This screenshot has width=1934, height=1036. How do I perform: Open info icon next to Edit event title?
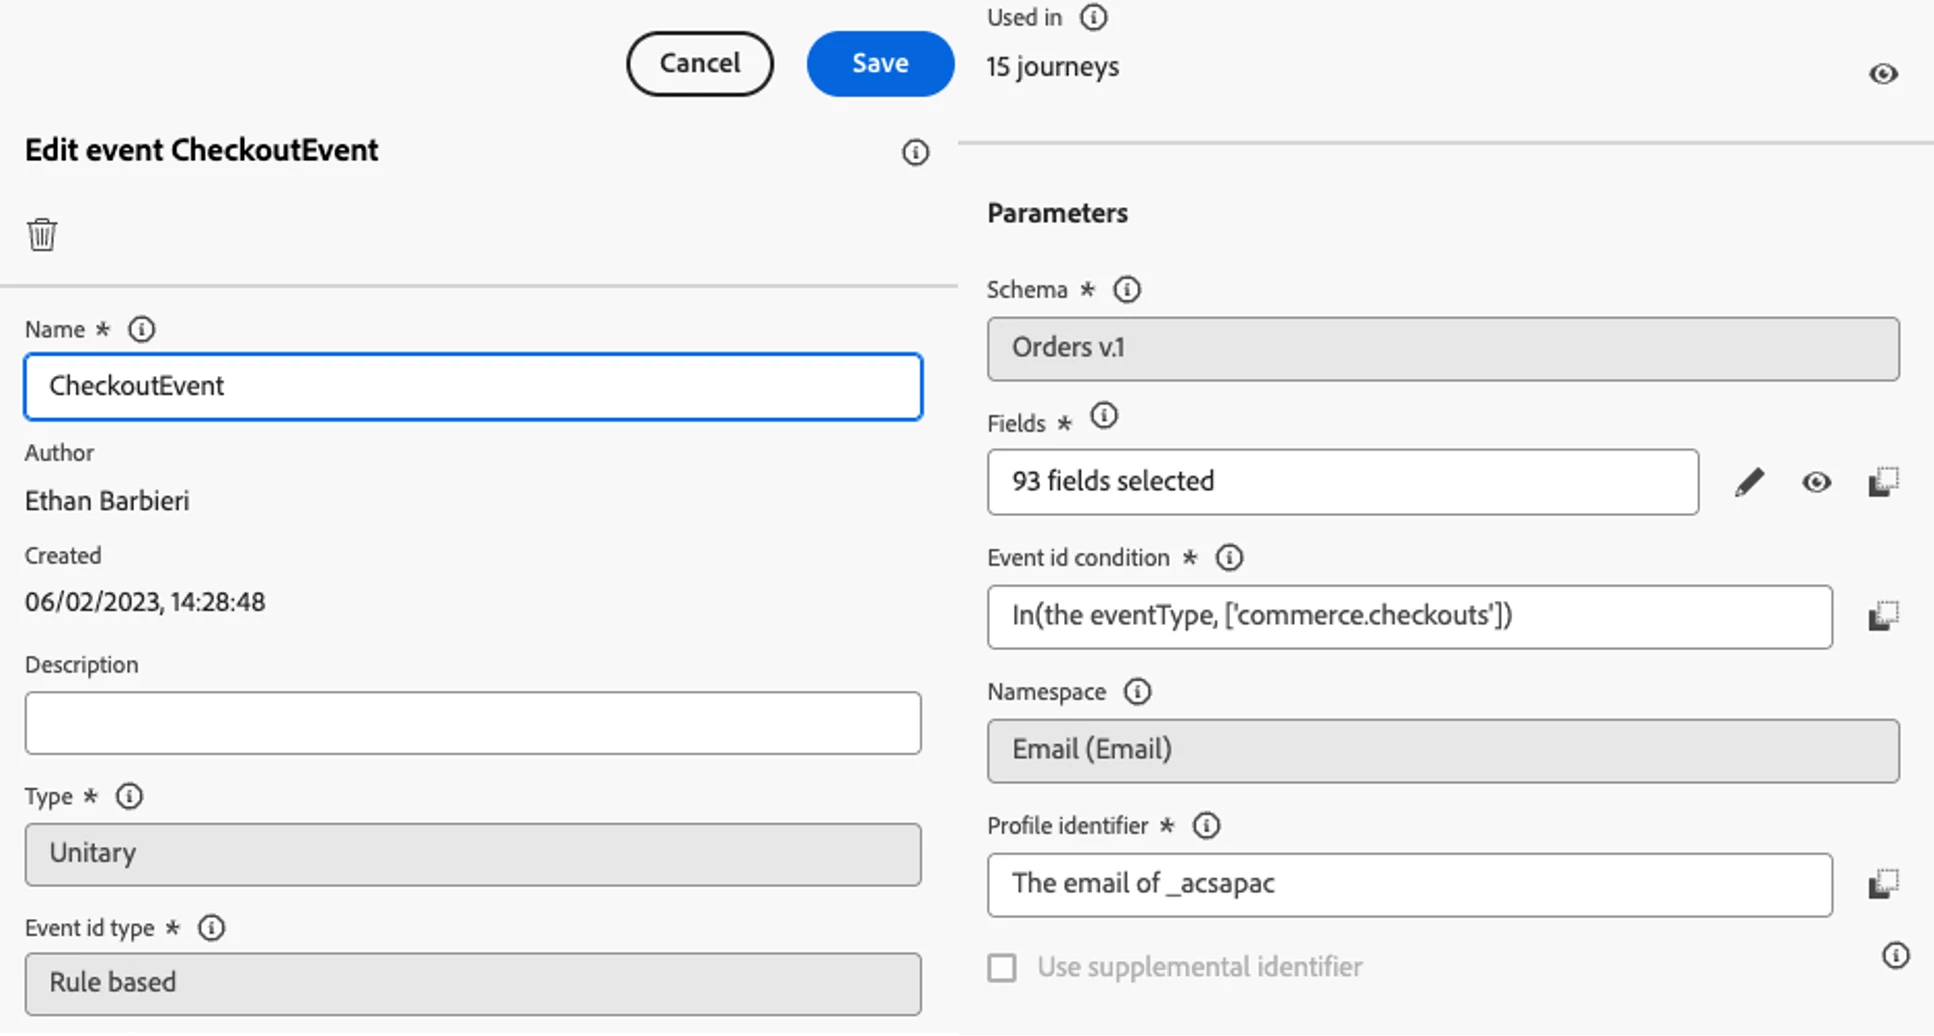click(915, 152)
